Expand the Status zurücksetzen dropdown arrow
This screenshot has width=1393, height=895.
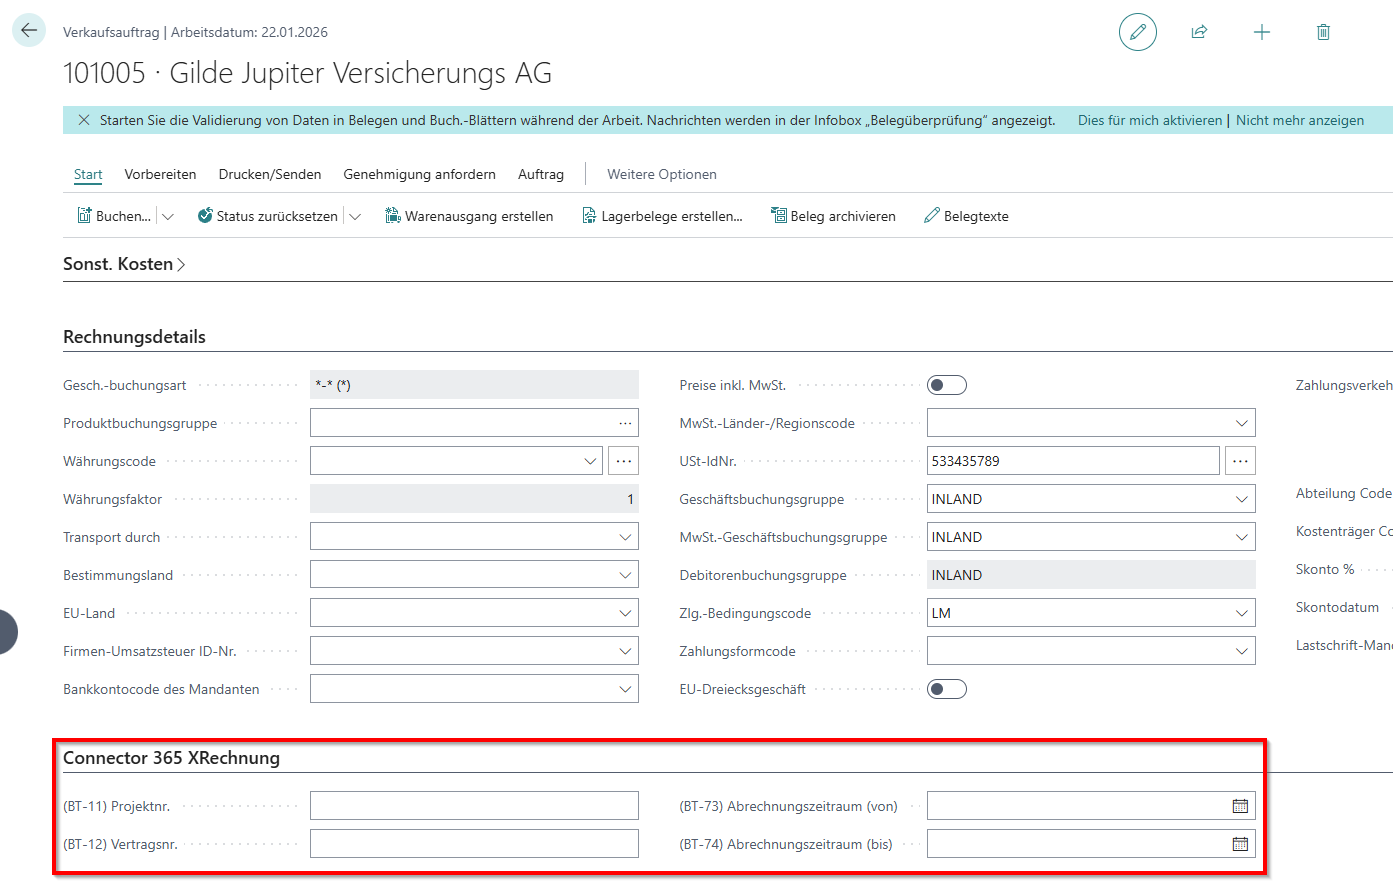(355, 216)
